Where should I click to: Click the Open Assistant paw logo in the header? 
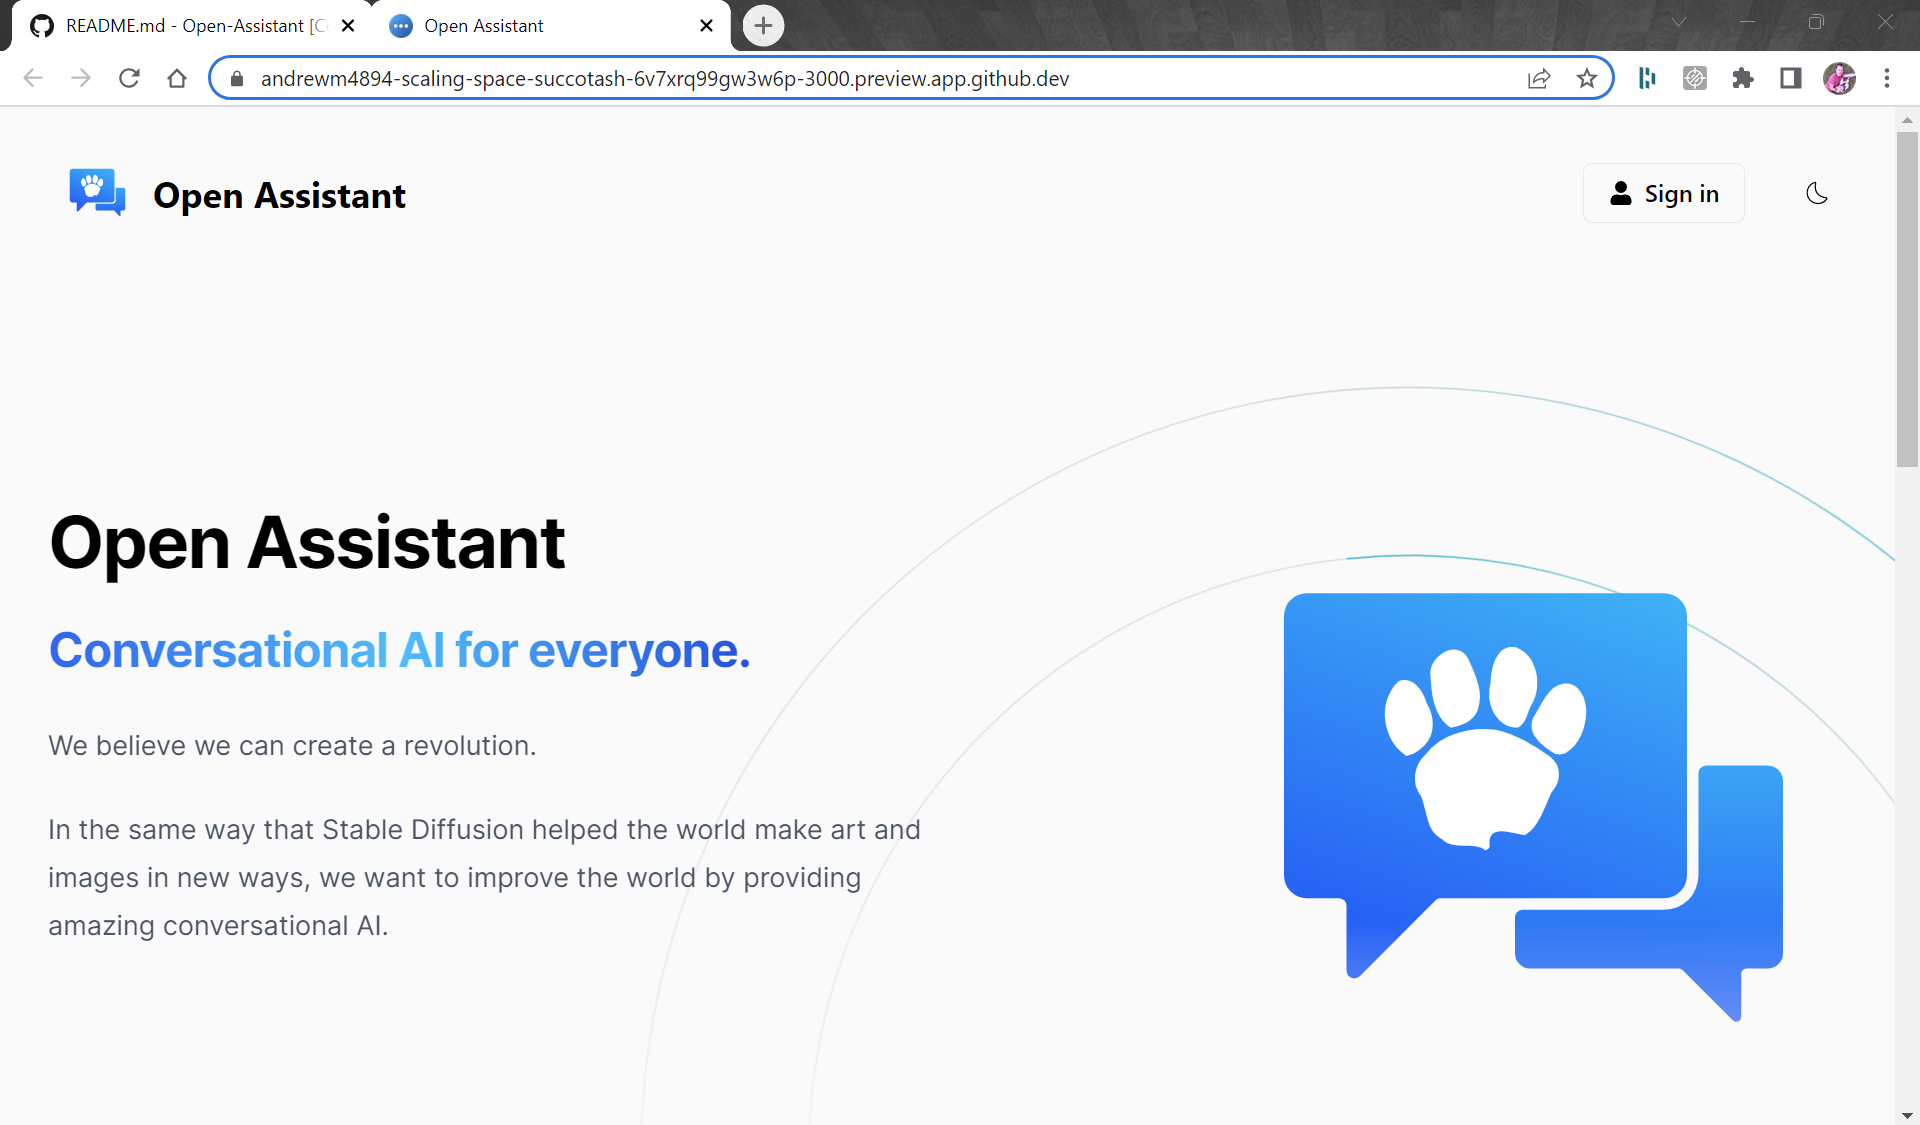pyautogui.click(x=97, y=193)
